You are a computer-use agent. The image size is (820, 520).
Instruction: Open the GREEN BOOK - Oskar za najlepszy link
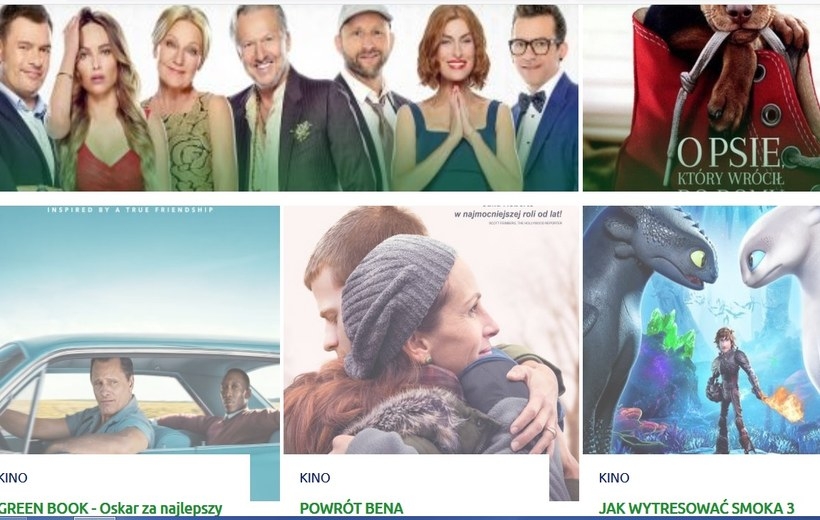[111, 508]
